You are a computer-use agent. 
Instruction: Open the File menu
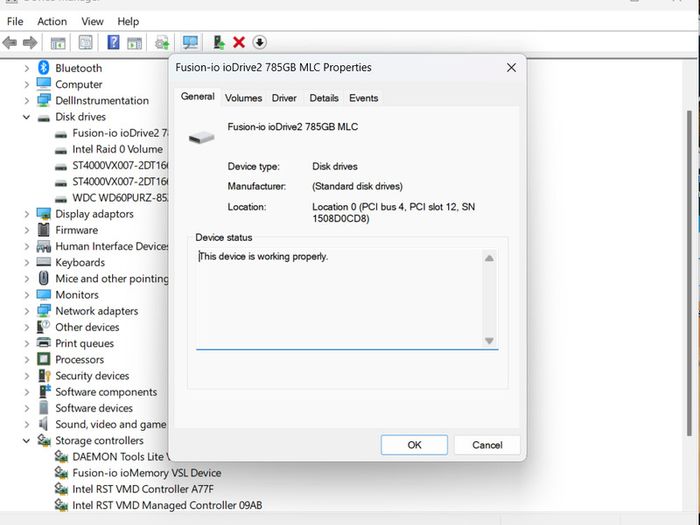point(15,21)
